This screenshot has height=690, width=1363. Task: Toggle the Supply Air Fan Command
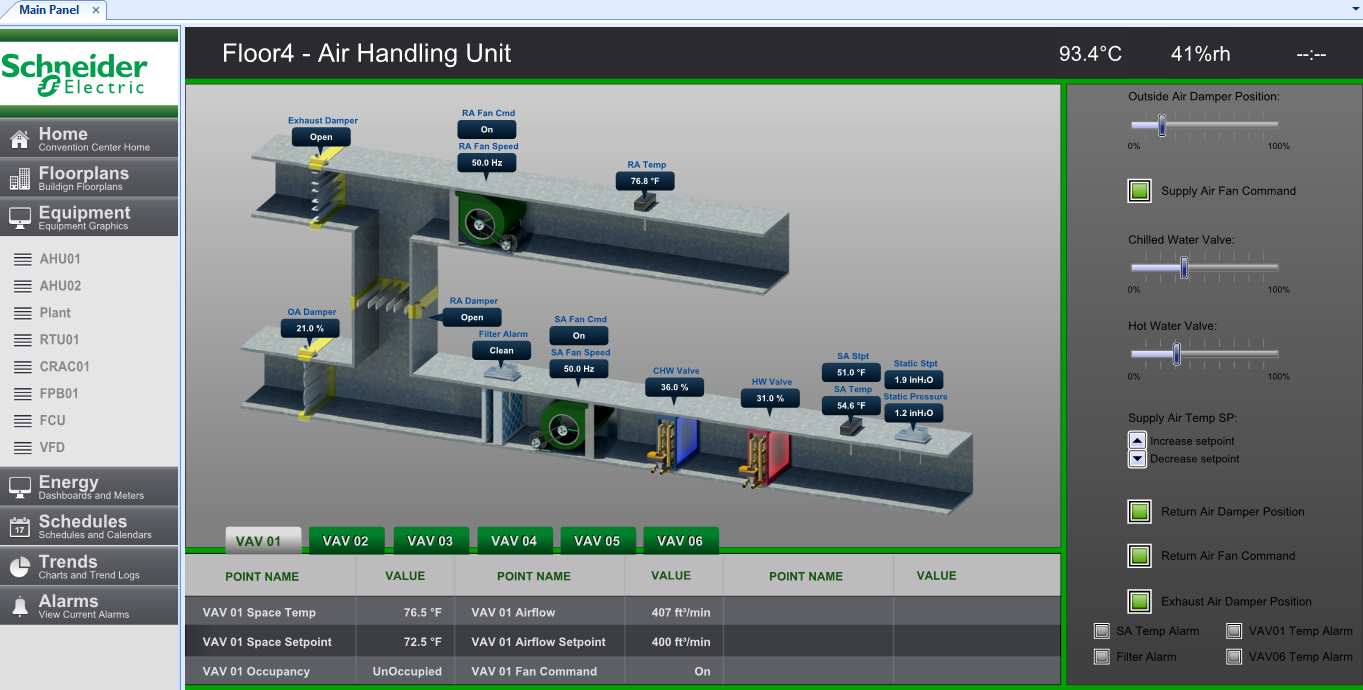[1139, 191]
